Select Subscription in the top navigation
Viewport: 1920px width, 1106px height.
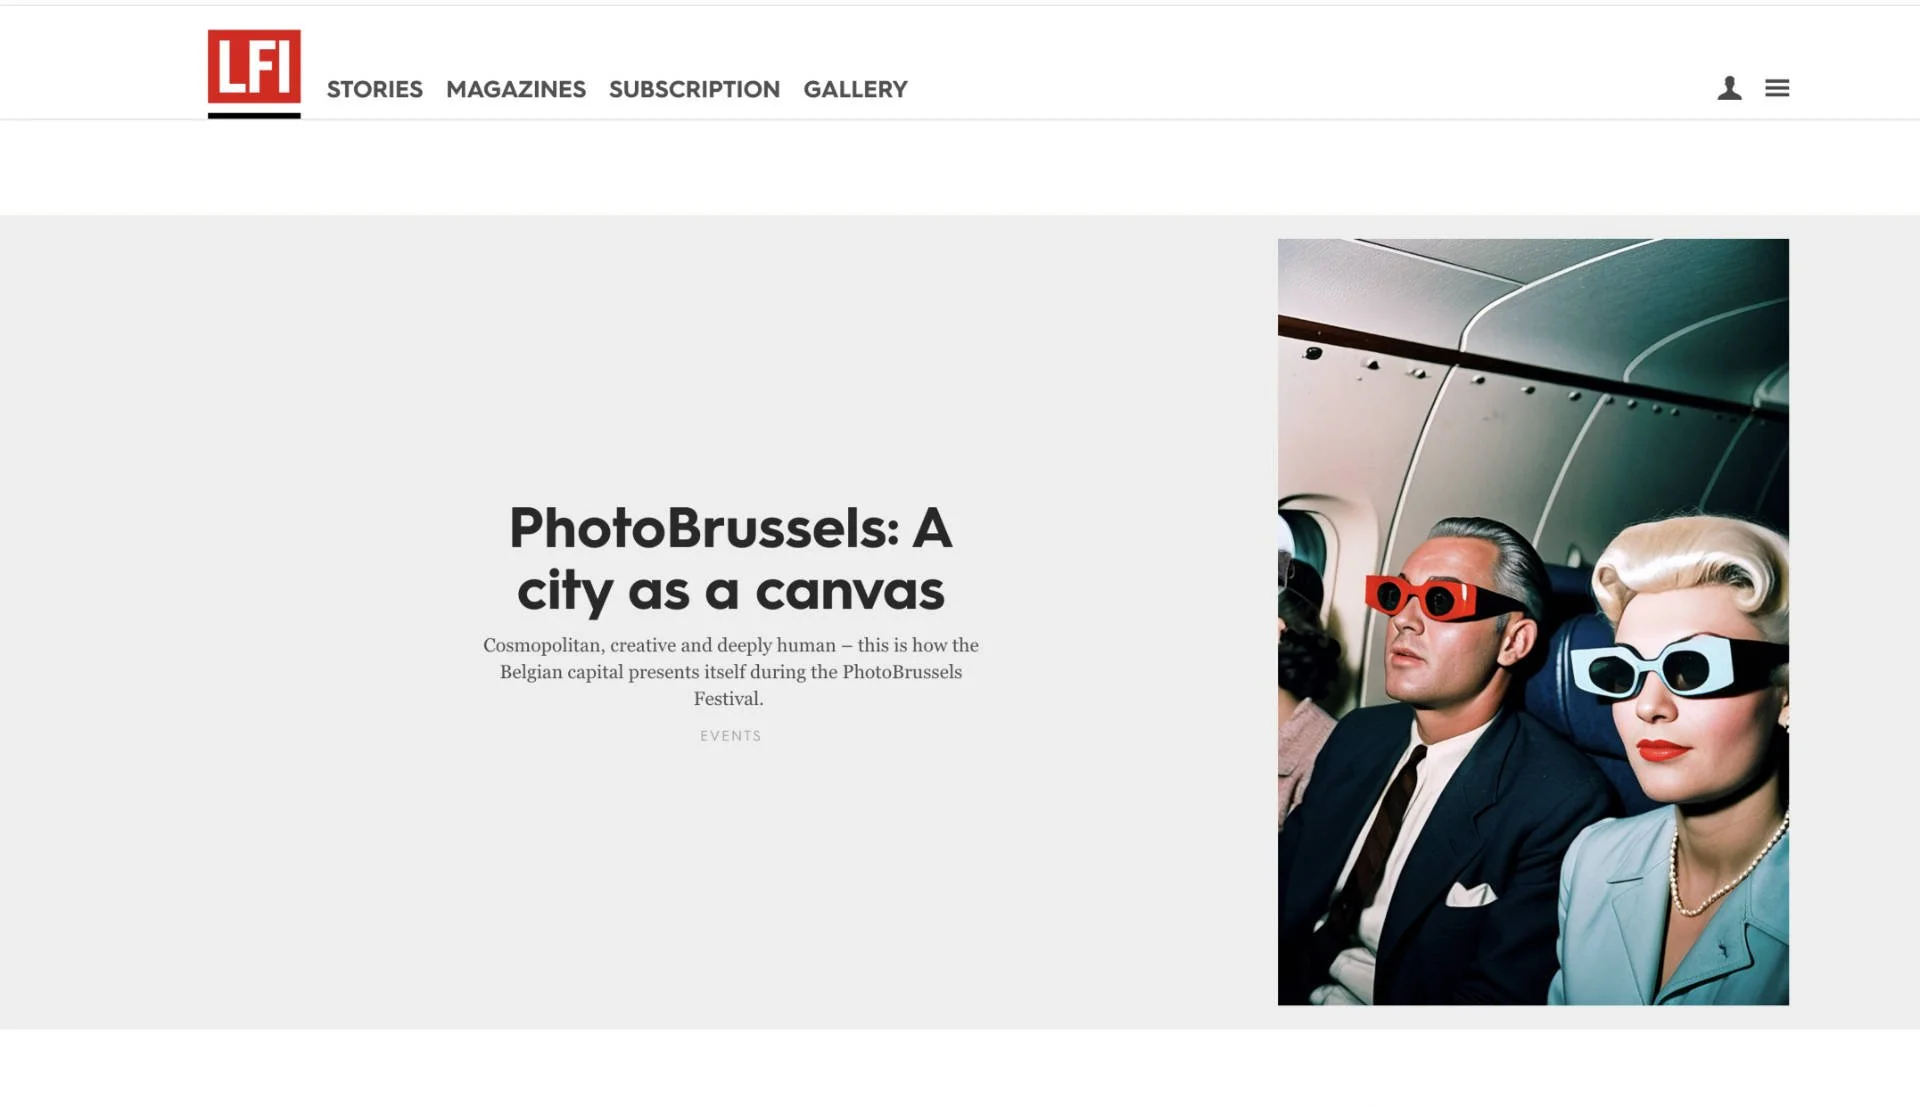tap(694, 89)
